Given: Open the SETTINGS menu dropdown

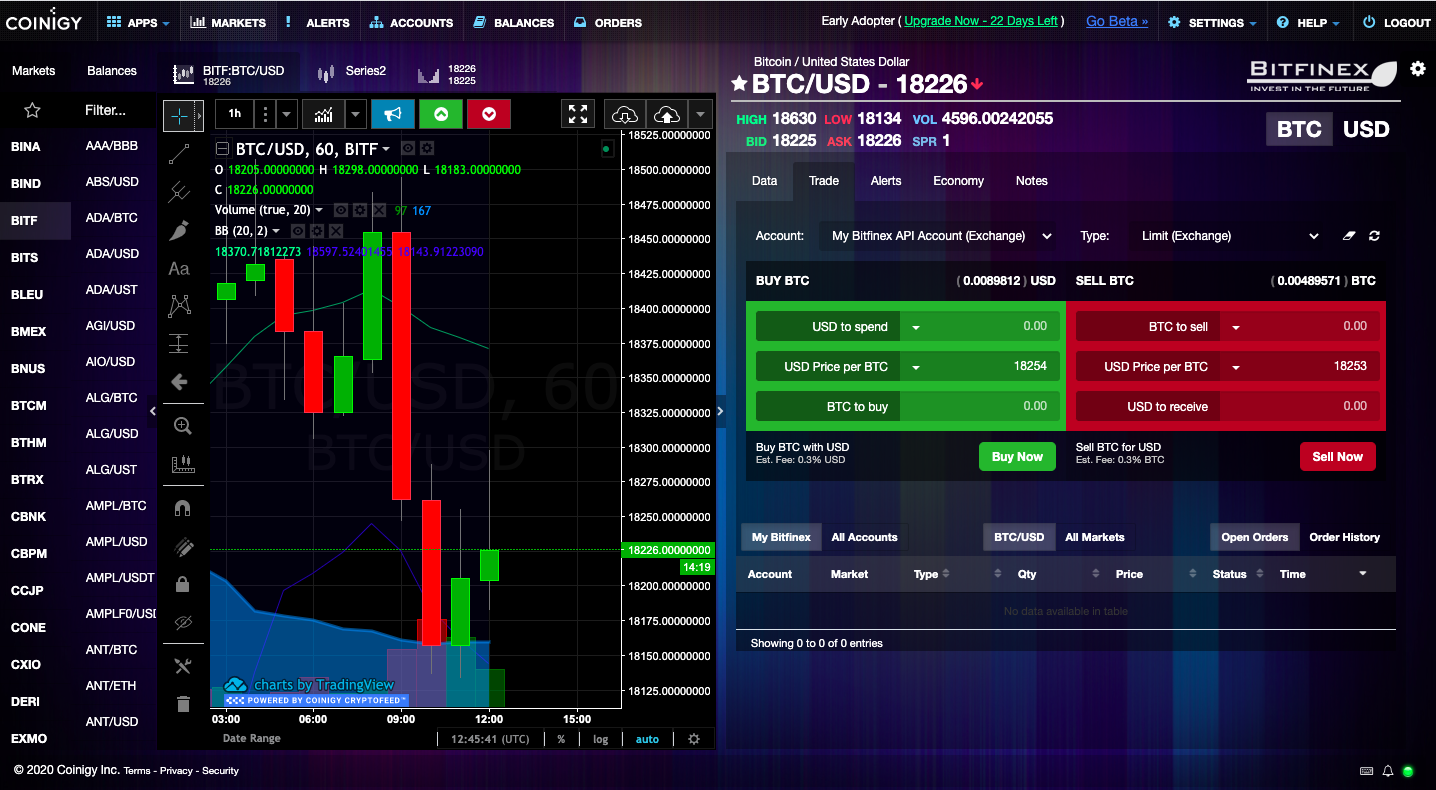Looking at the screenshot, I should pos(1213,22).
